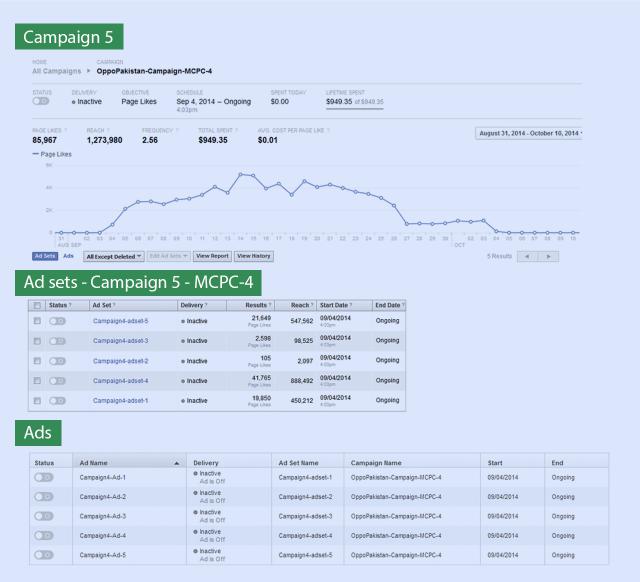The height and width of the screenshot is (582, 640).
Task: Open the Edit Ad Sets dropdown
Action: [168, 257]
